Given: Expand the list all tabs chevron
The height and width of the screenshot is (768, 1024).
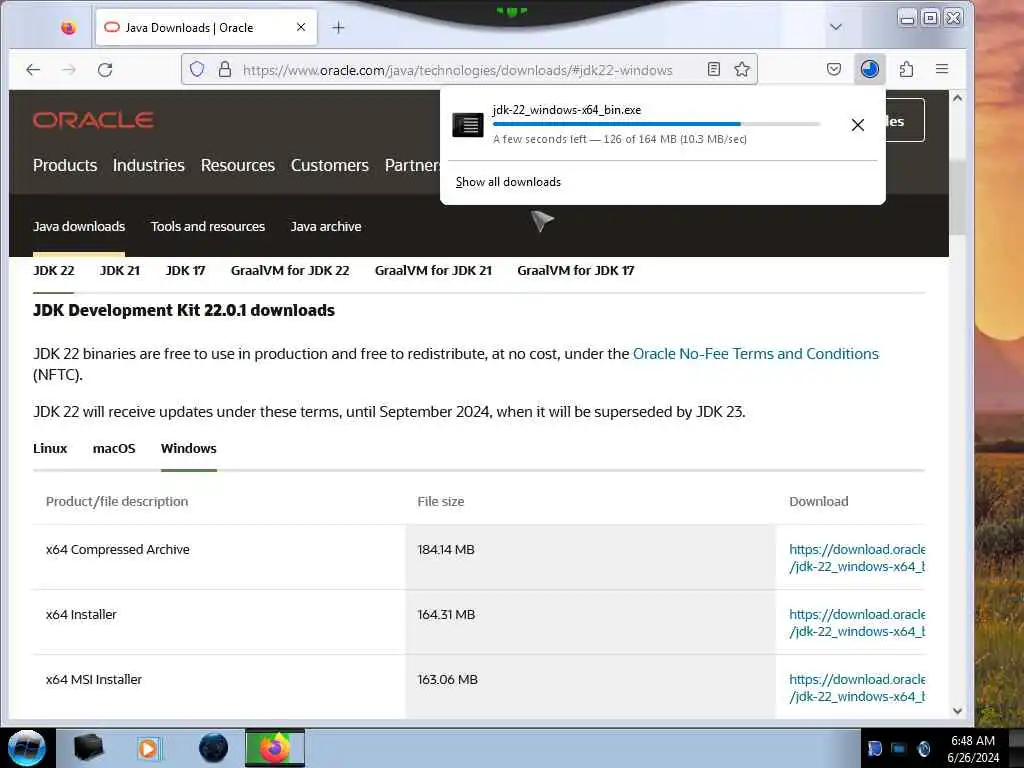Looking at the screenshot, I should [x=836, y=27].
